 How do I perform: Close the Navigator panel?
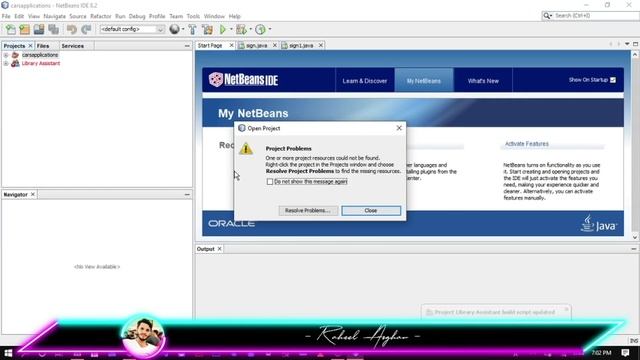point(33,195)
